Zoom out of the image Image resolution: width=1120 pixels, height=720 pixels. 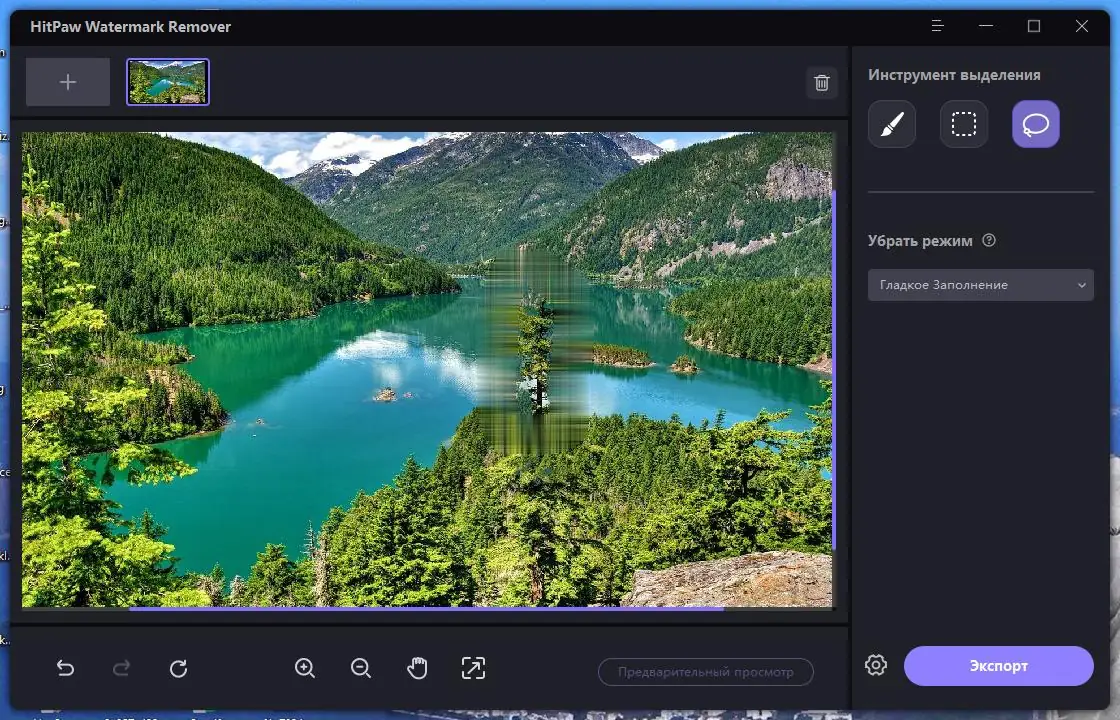361,668
